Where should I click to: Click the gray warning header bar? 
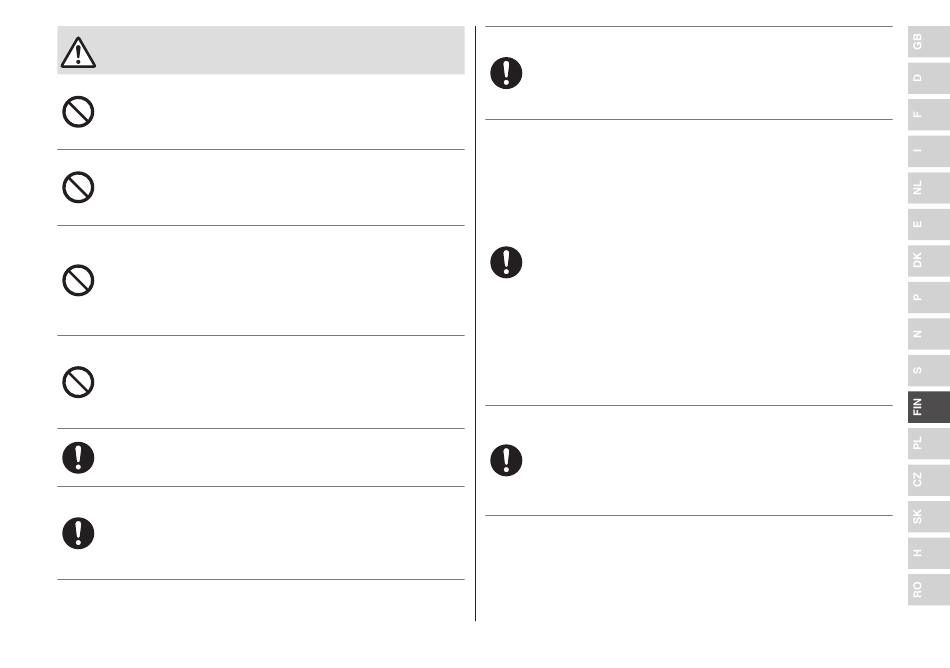pos(261,50)
